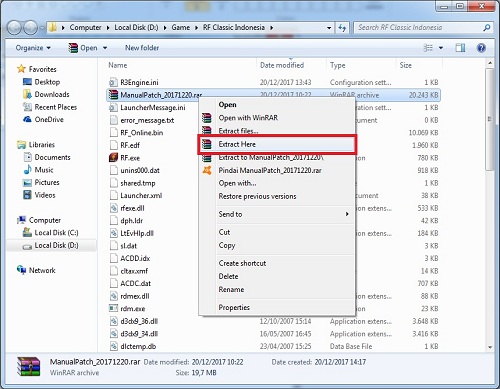This screenshot has width=500, height=389.
Task: Open the Music library
Action: [44, 170]
